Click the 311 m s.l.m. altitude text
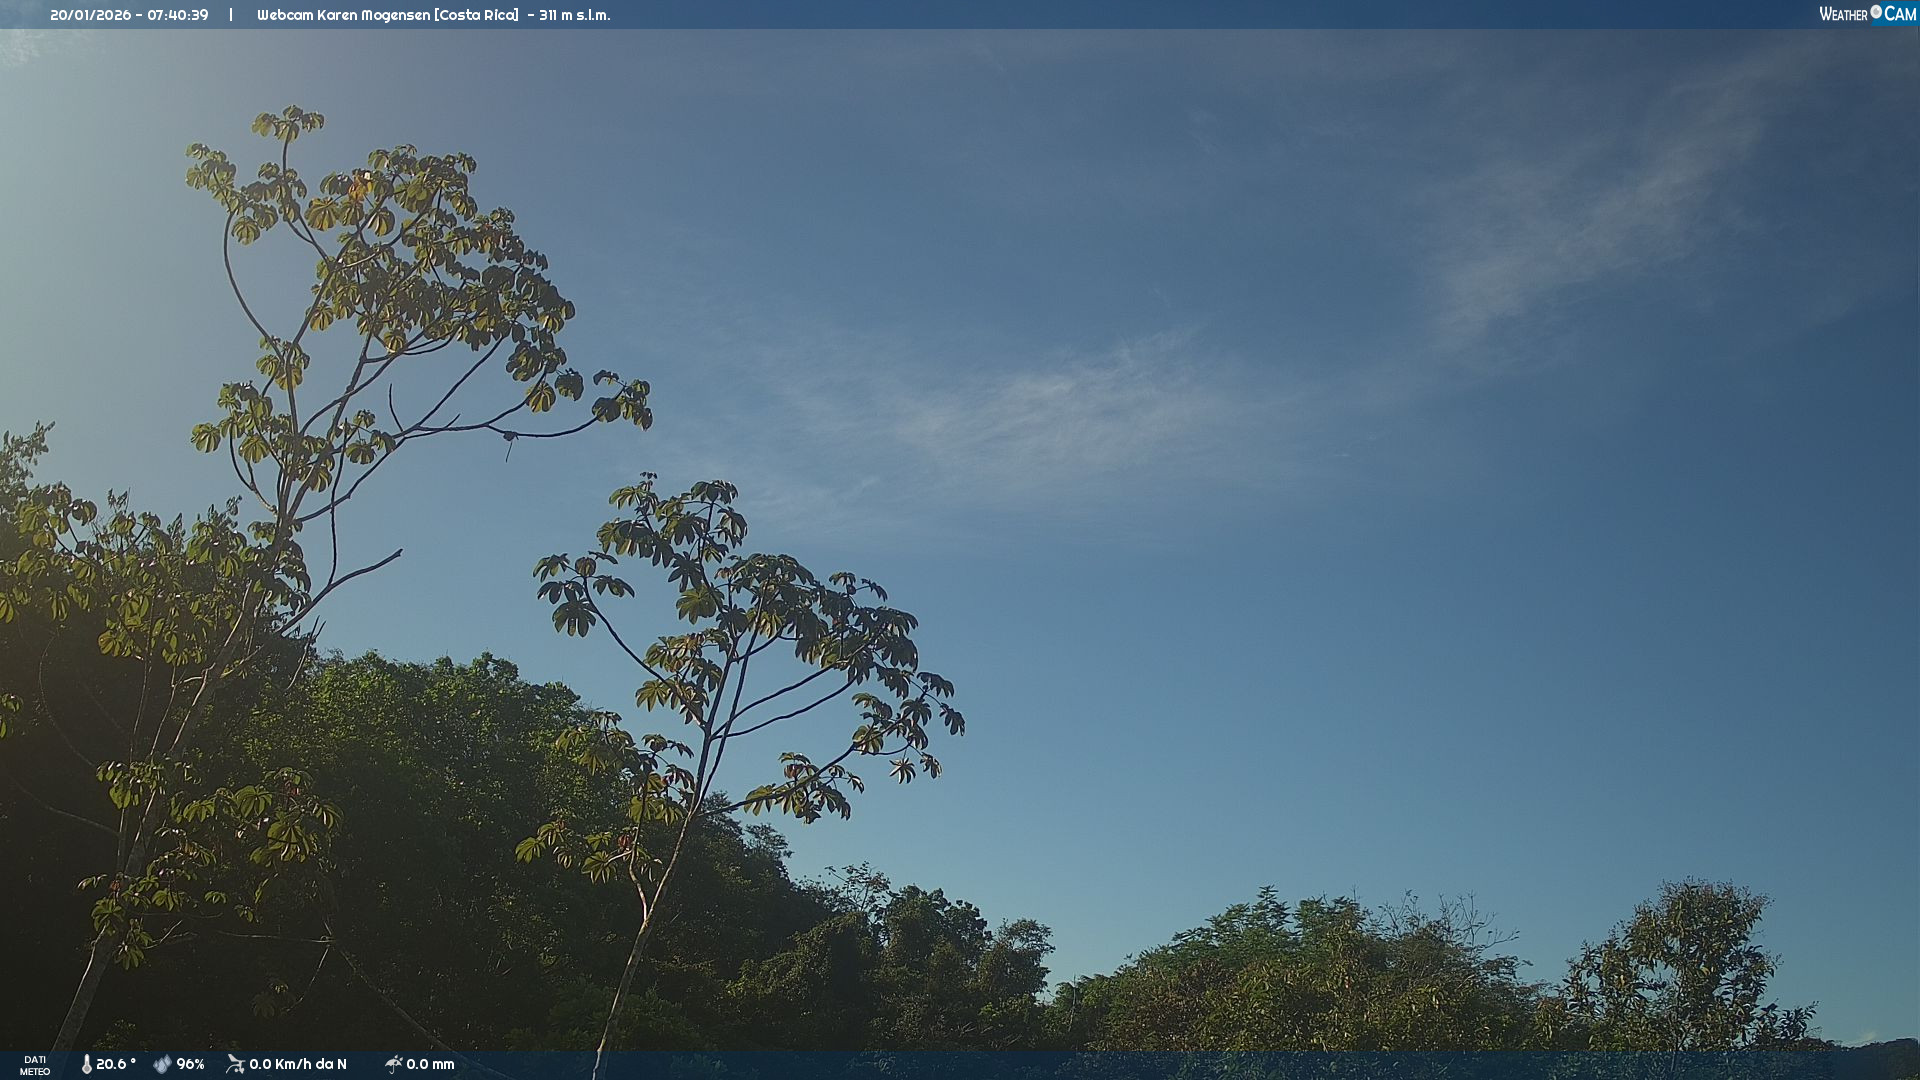 pos(574,15)
